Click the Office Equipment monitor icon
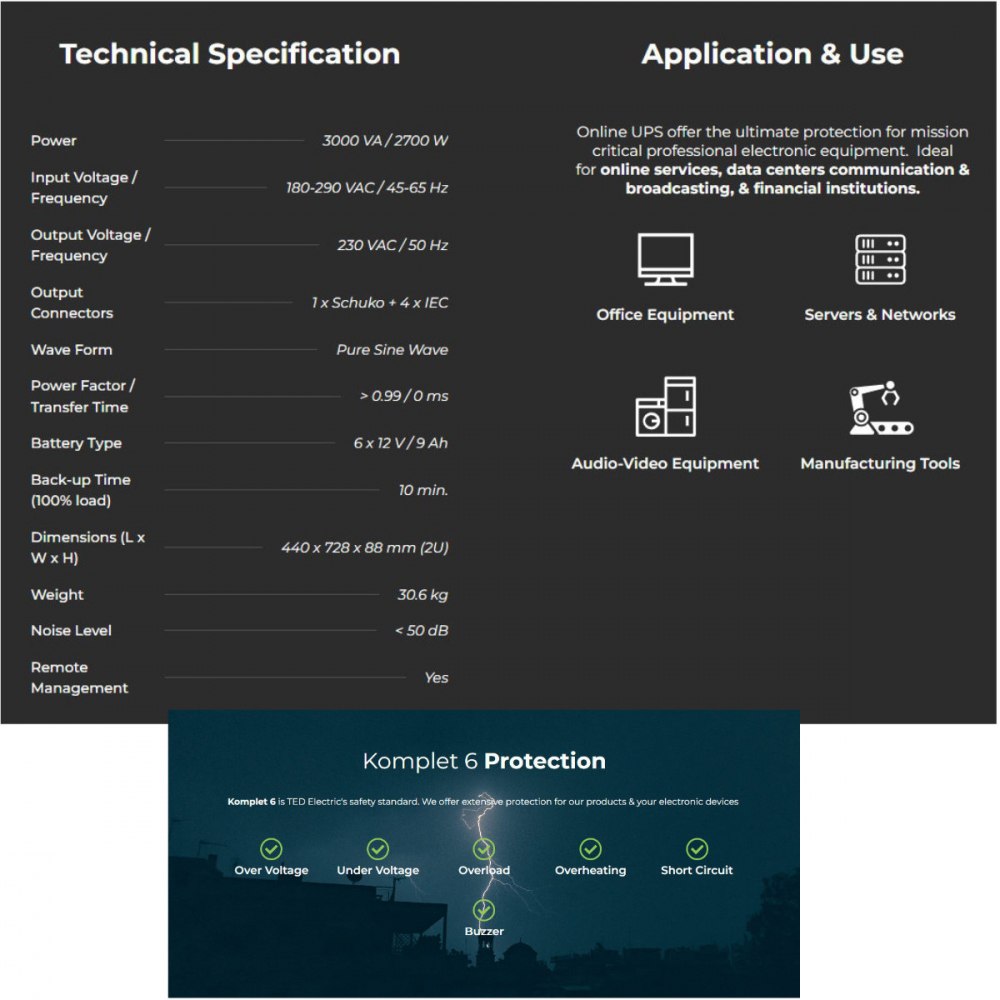This screenshot has width=1000, height=1000. [665, 260]
